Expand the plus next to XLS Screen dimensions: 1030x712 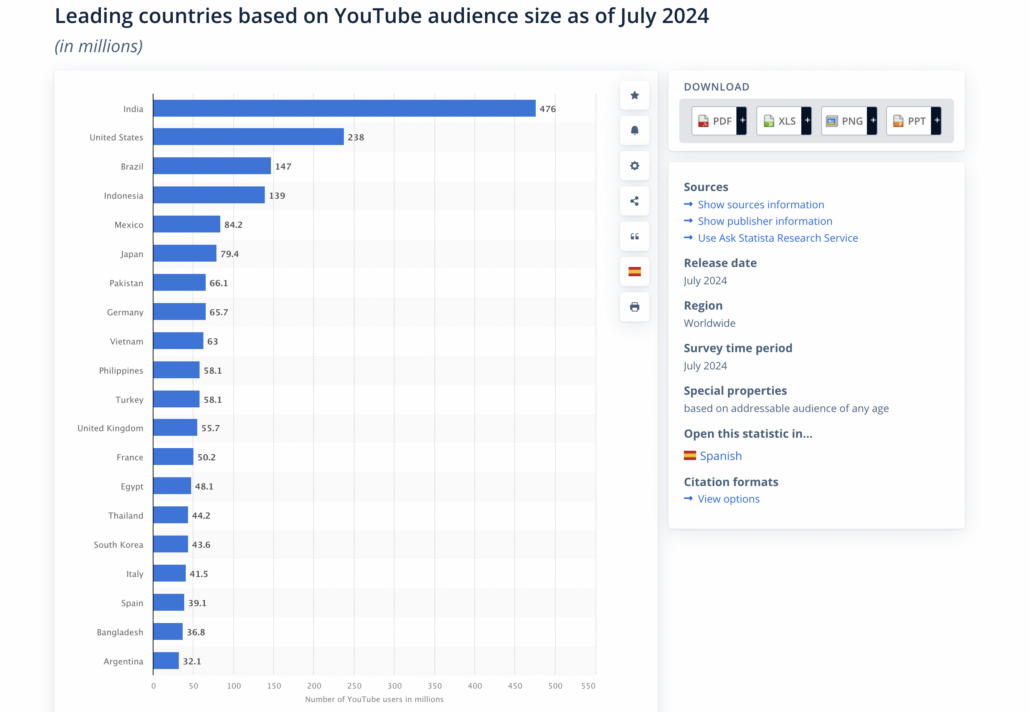pyautogui.click(x=807, y=121)
